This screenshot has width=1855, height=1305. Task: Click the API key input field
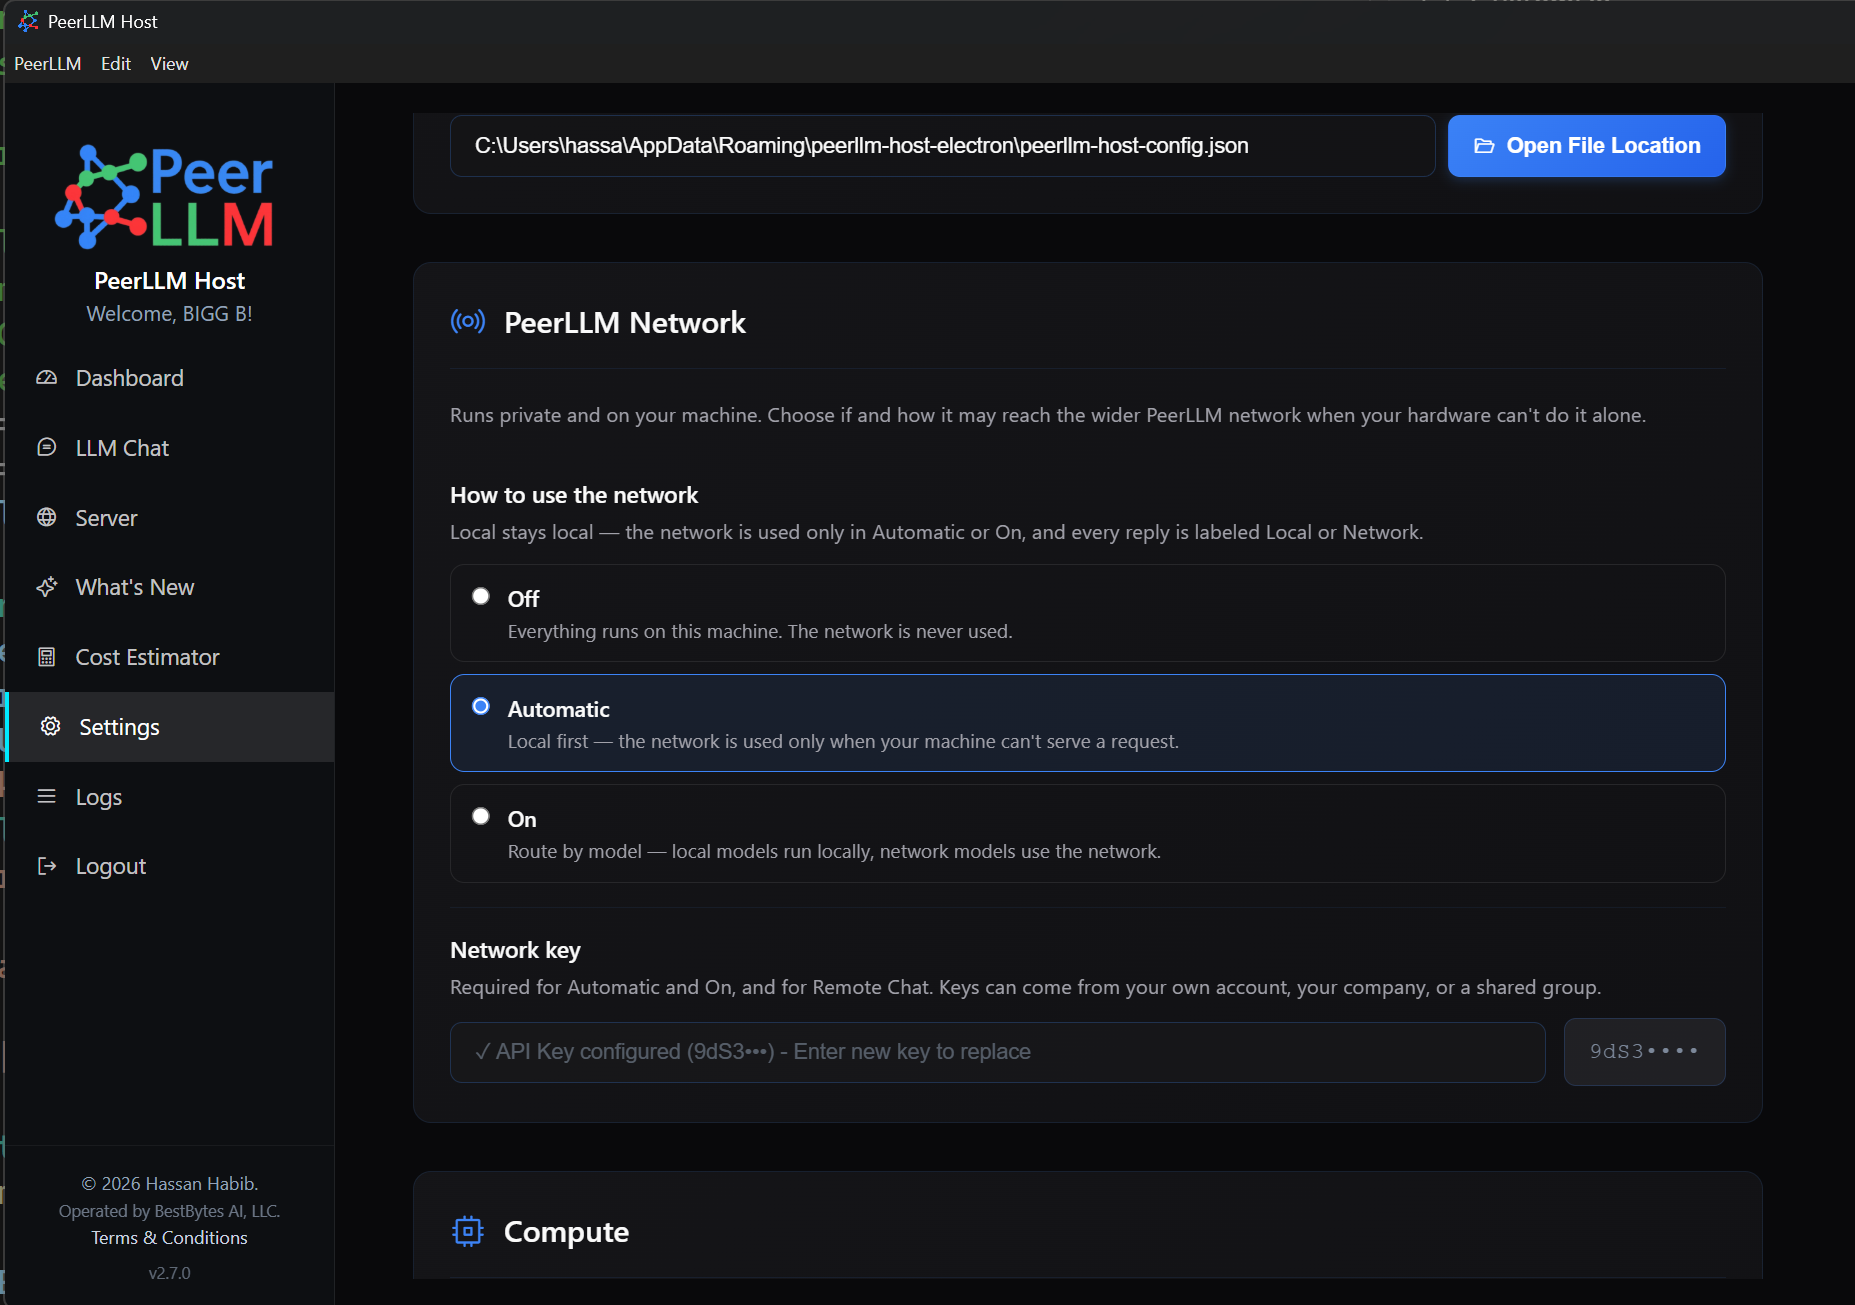click(x=997, y=1052)
